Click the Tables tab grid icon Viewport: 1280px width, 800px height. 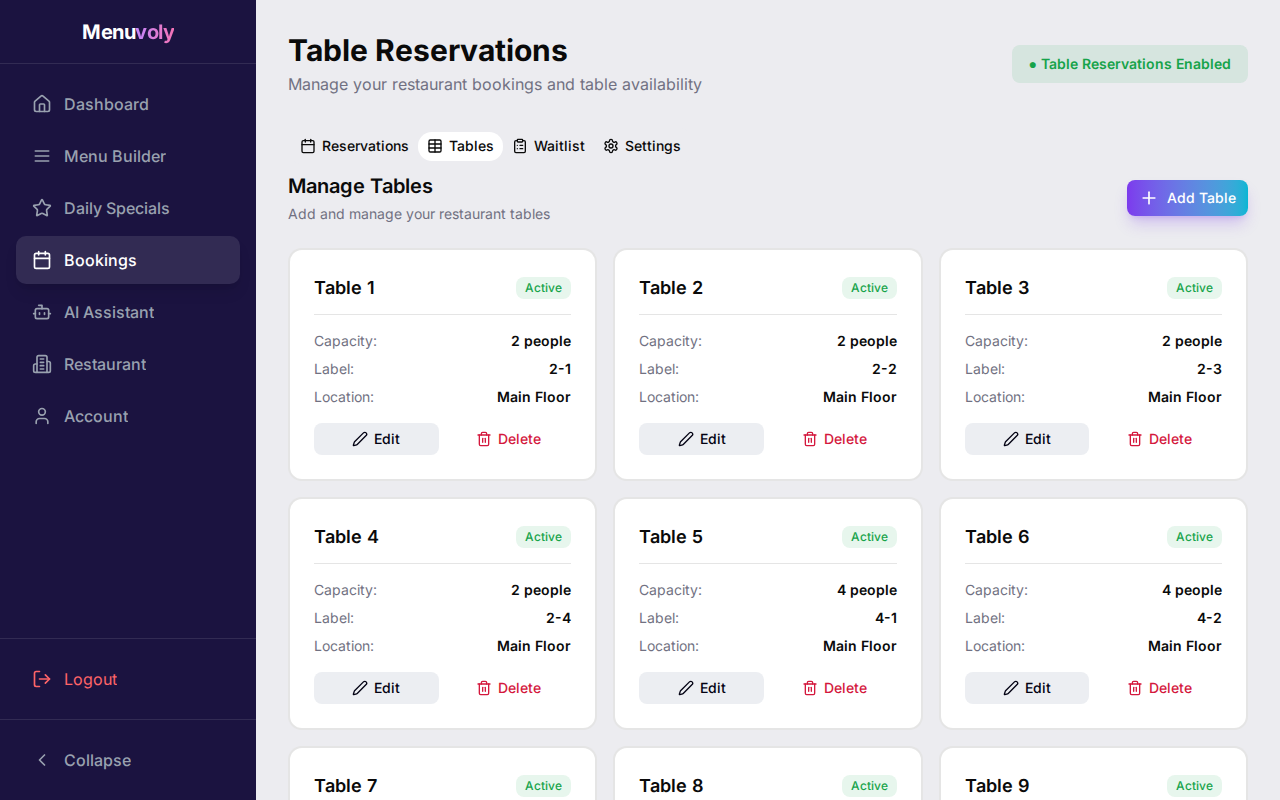click(435, 146)
